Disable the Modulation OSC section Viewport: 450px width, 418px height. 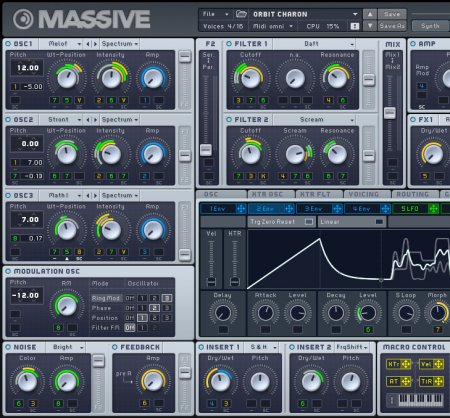8,271
